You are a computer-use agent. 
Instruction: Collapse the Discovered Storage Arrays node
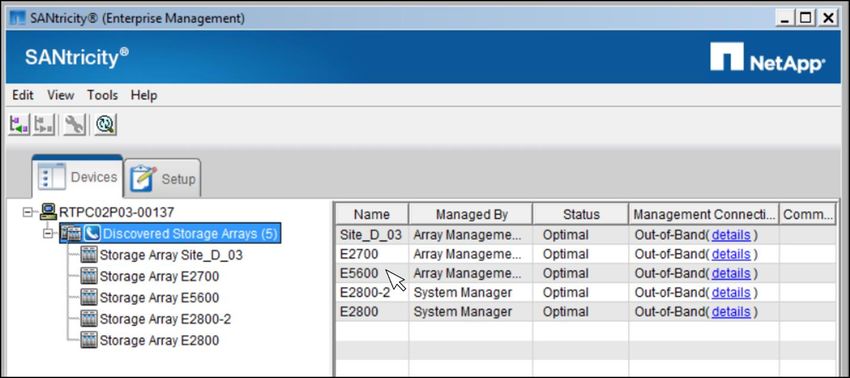point(49,234)
